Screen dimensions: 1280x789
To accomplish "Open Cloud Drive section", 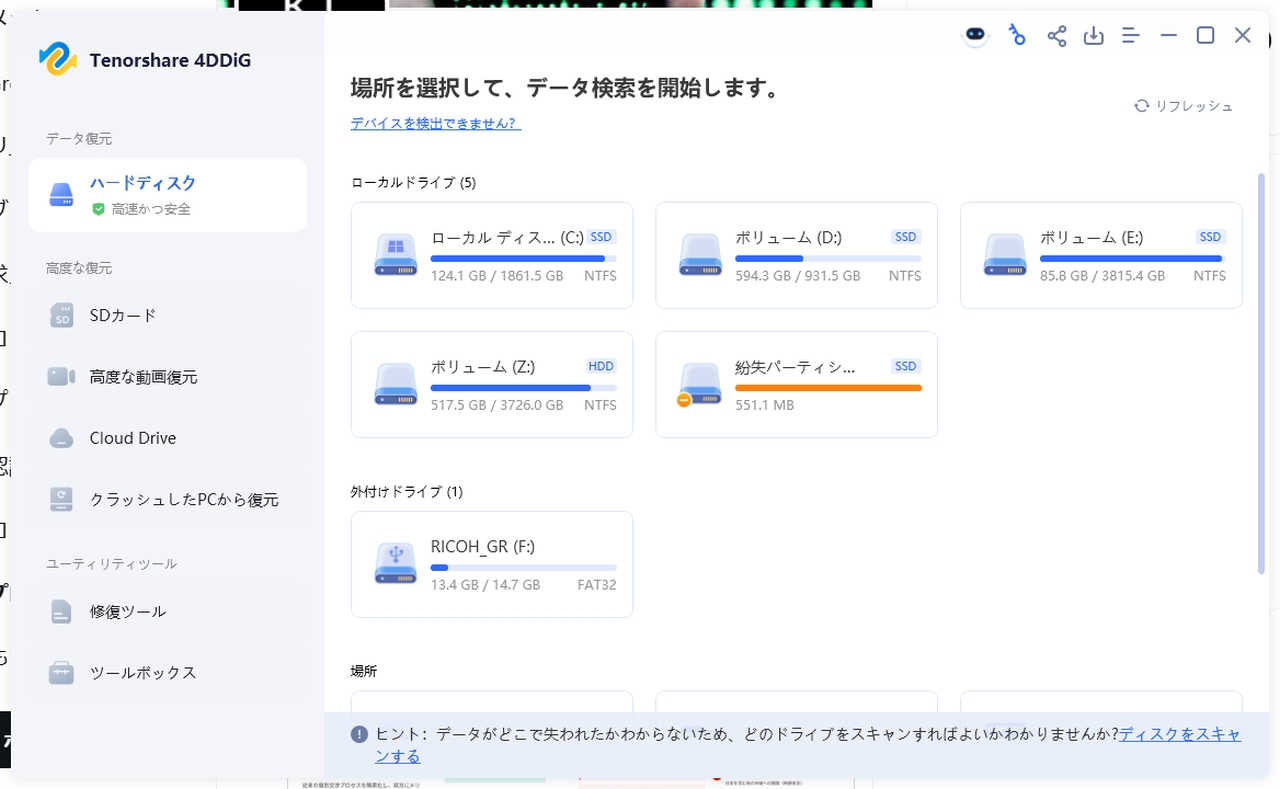I will point(167,438).
